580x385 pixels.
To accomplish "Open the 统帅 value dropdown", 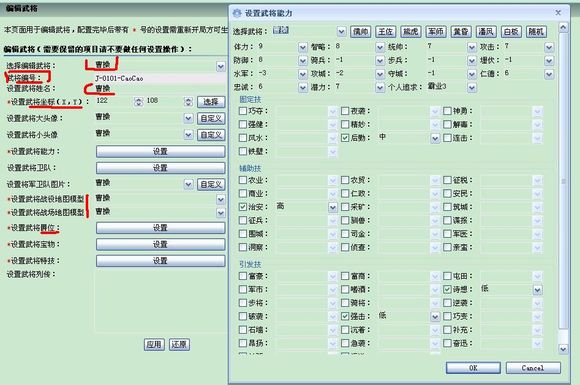I will pos(472,47).
